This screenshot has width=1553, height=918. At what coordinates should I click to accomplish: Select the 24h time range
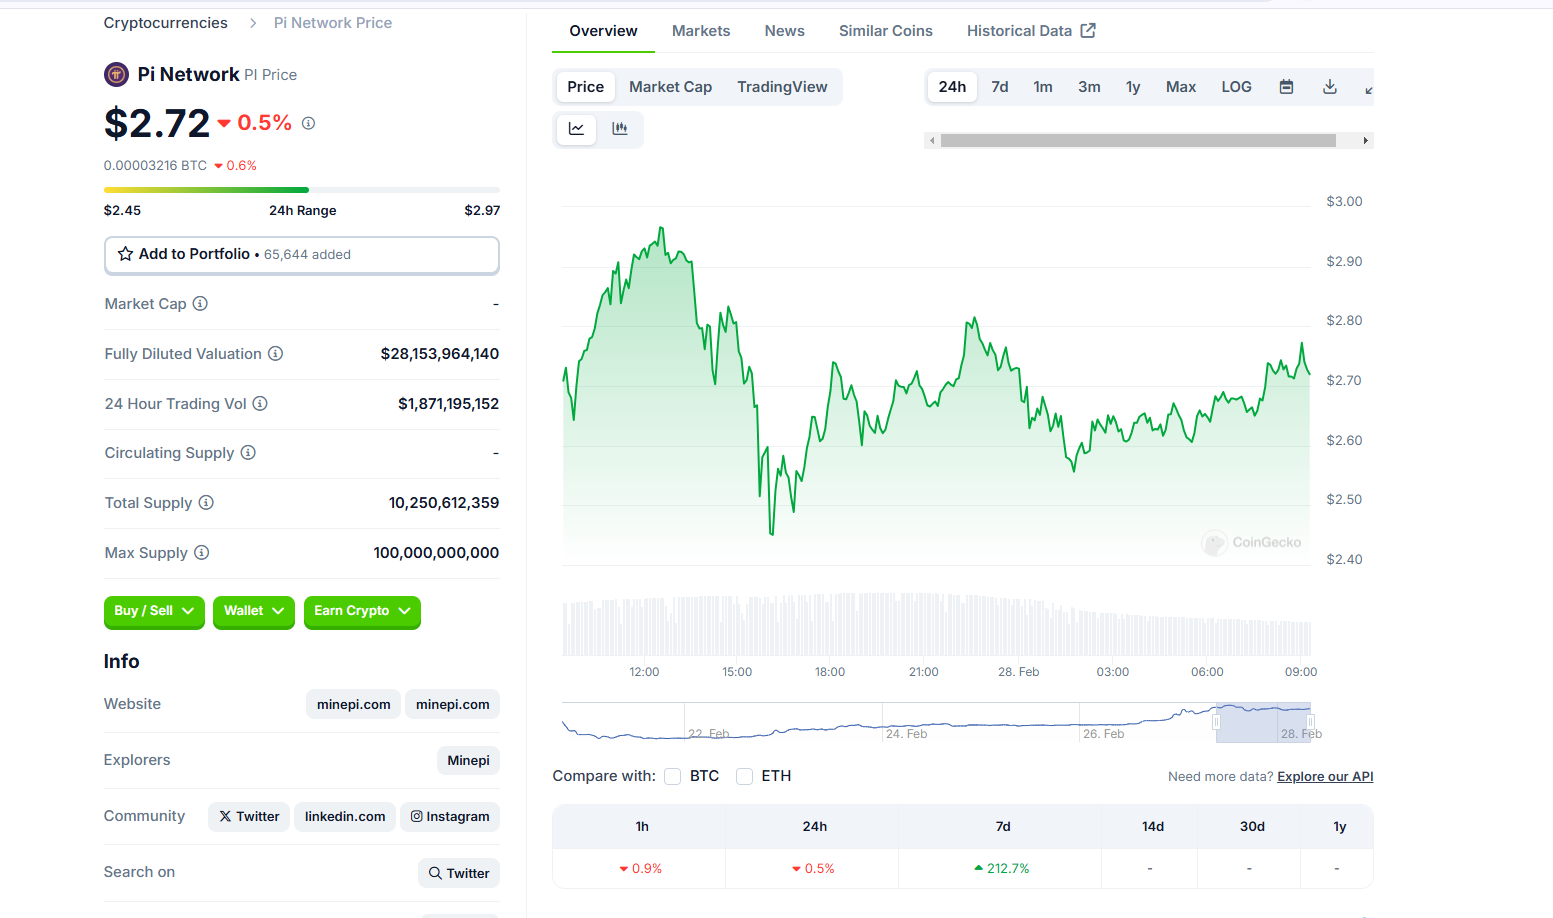[x=952, y=87]
